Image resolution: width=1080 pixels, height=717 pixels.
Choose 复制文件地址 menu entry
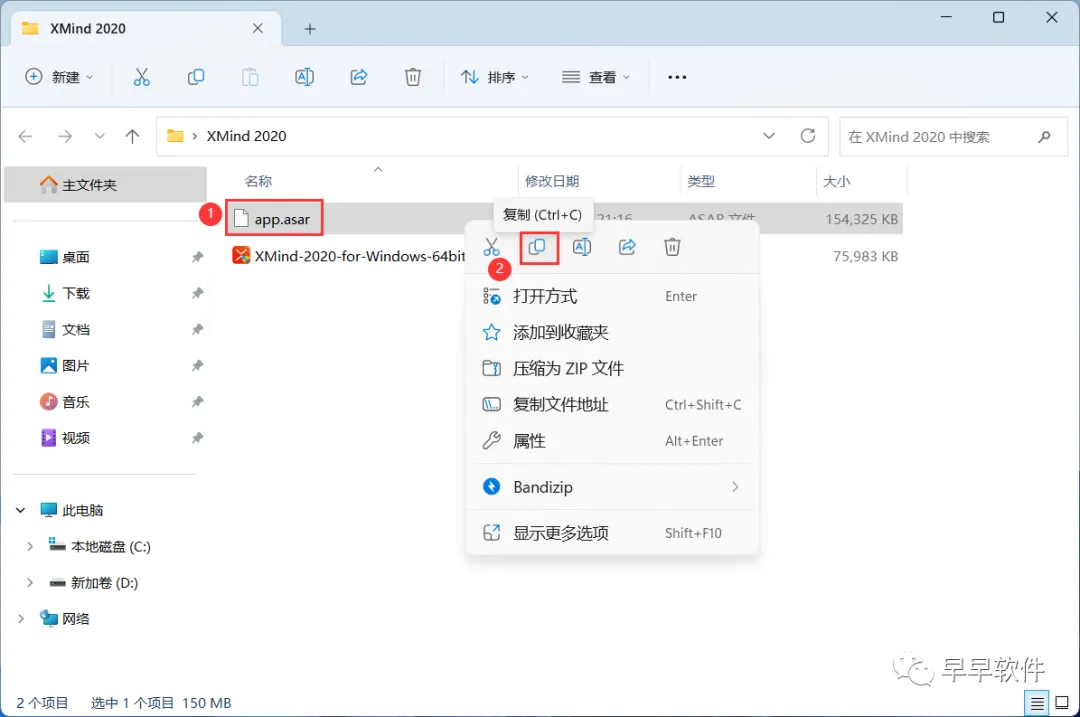point(612,404)
